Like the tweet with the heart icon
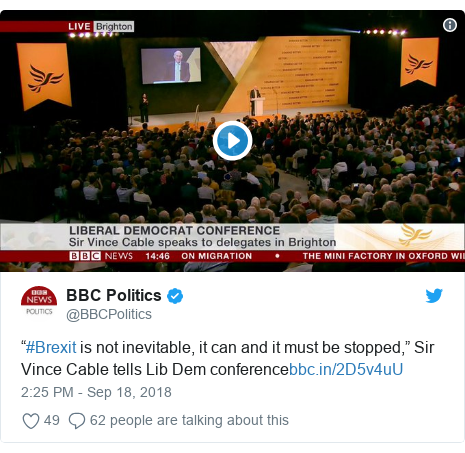The height and width of the screenshot is (453, 465). coord(31,420)
